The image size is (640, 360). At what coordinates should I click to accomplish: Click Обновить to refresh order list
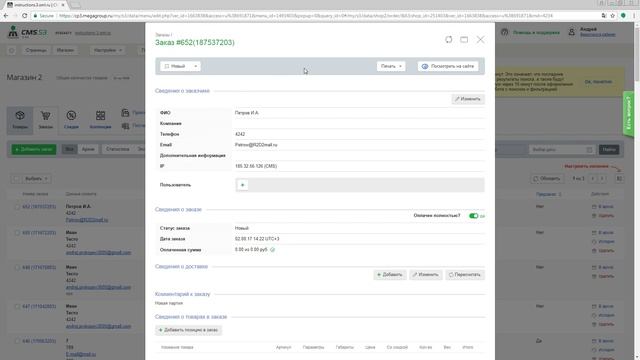coord(547,179)
